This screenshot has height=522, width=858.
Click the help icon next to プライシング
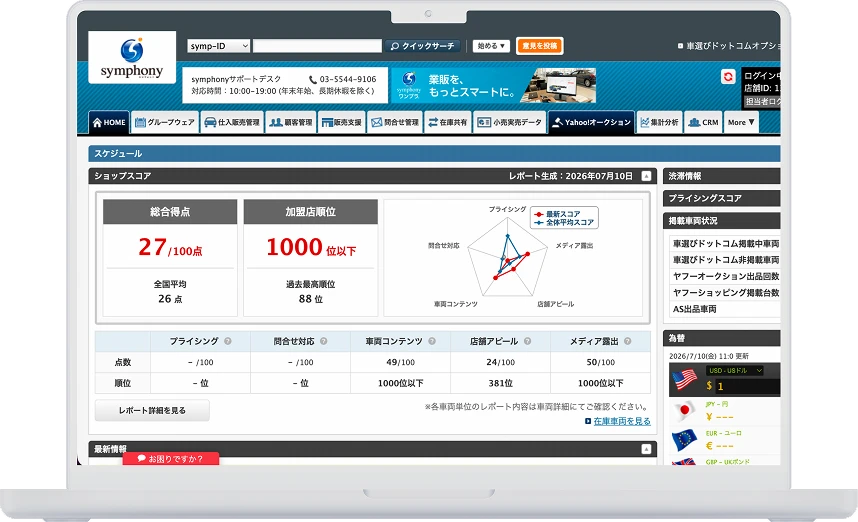(228, 341)
